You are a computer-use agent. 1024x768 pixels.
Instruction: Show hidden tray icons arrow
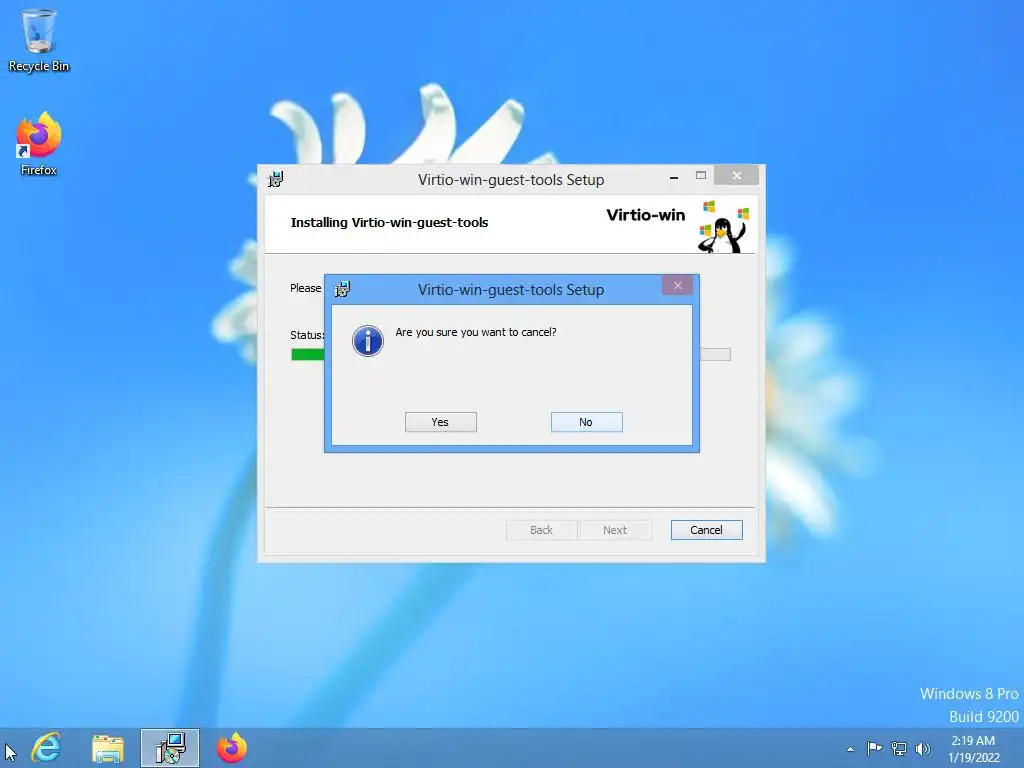(x=850, y=749)
